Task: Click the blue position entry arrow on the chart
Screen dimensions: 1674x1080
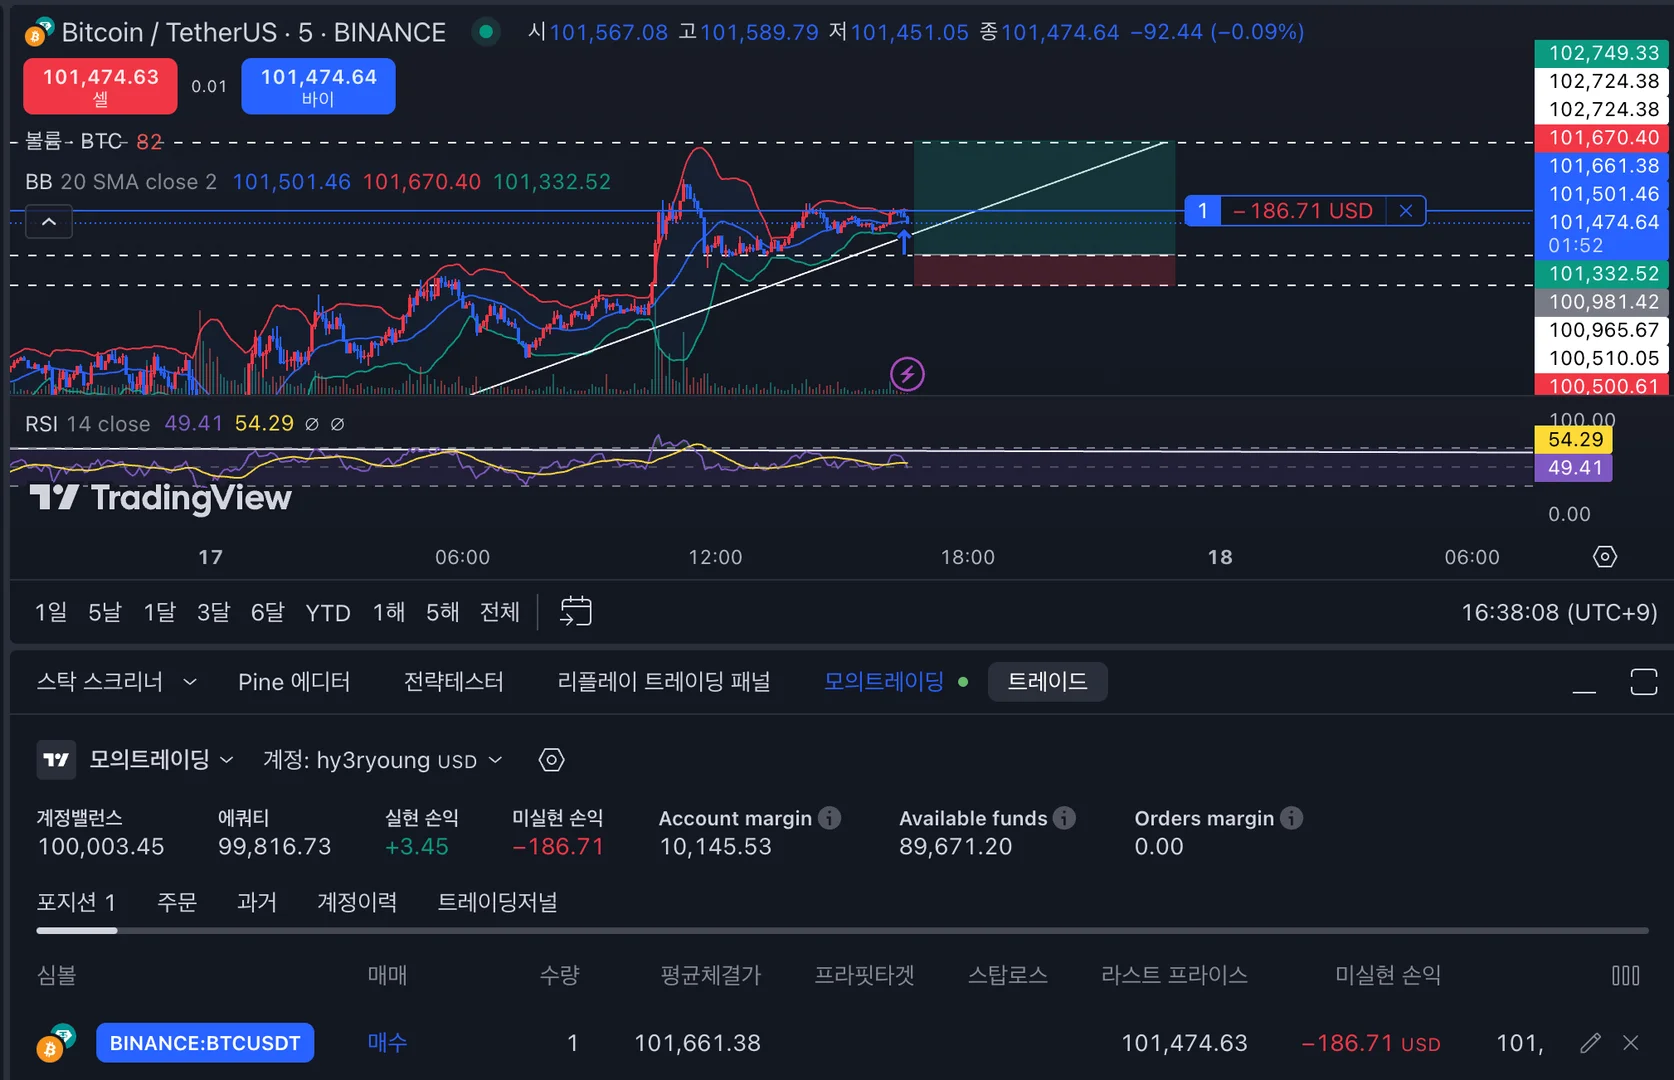Action: pos(904,241)
